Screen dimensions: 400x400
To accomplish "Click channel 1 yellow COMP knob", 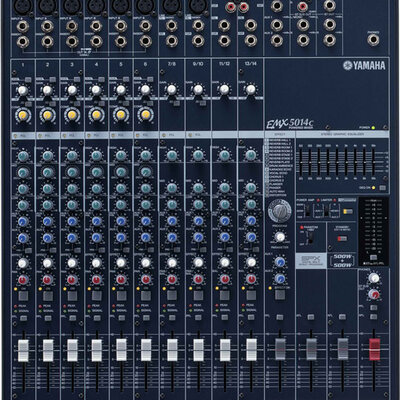I will (22, 115).
